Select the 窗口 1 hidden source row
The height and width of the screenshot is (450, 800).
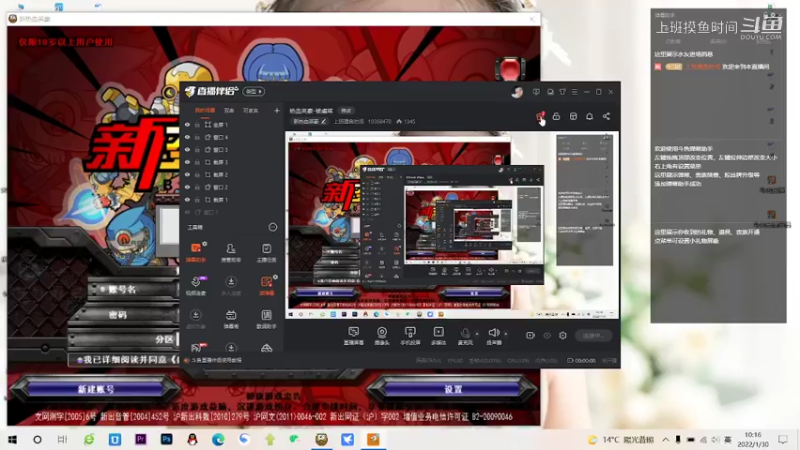[232, 212]
